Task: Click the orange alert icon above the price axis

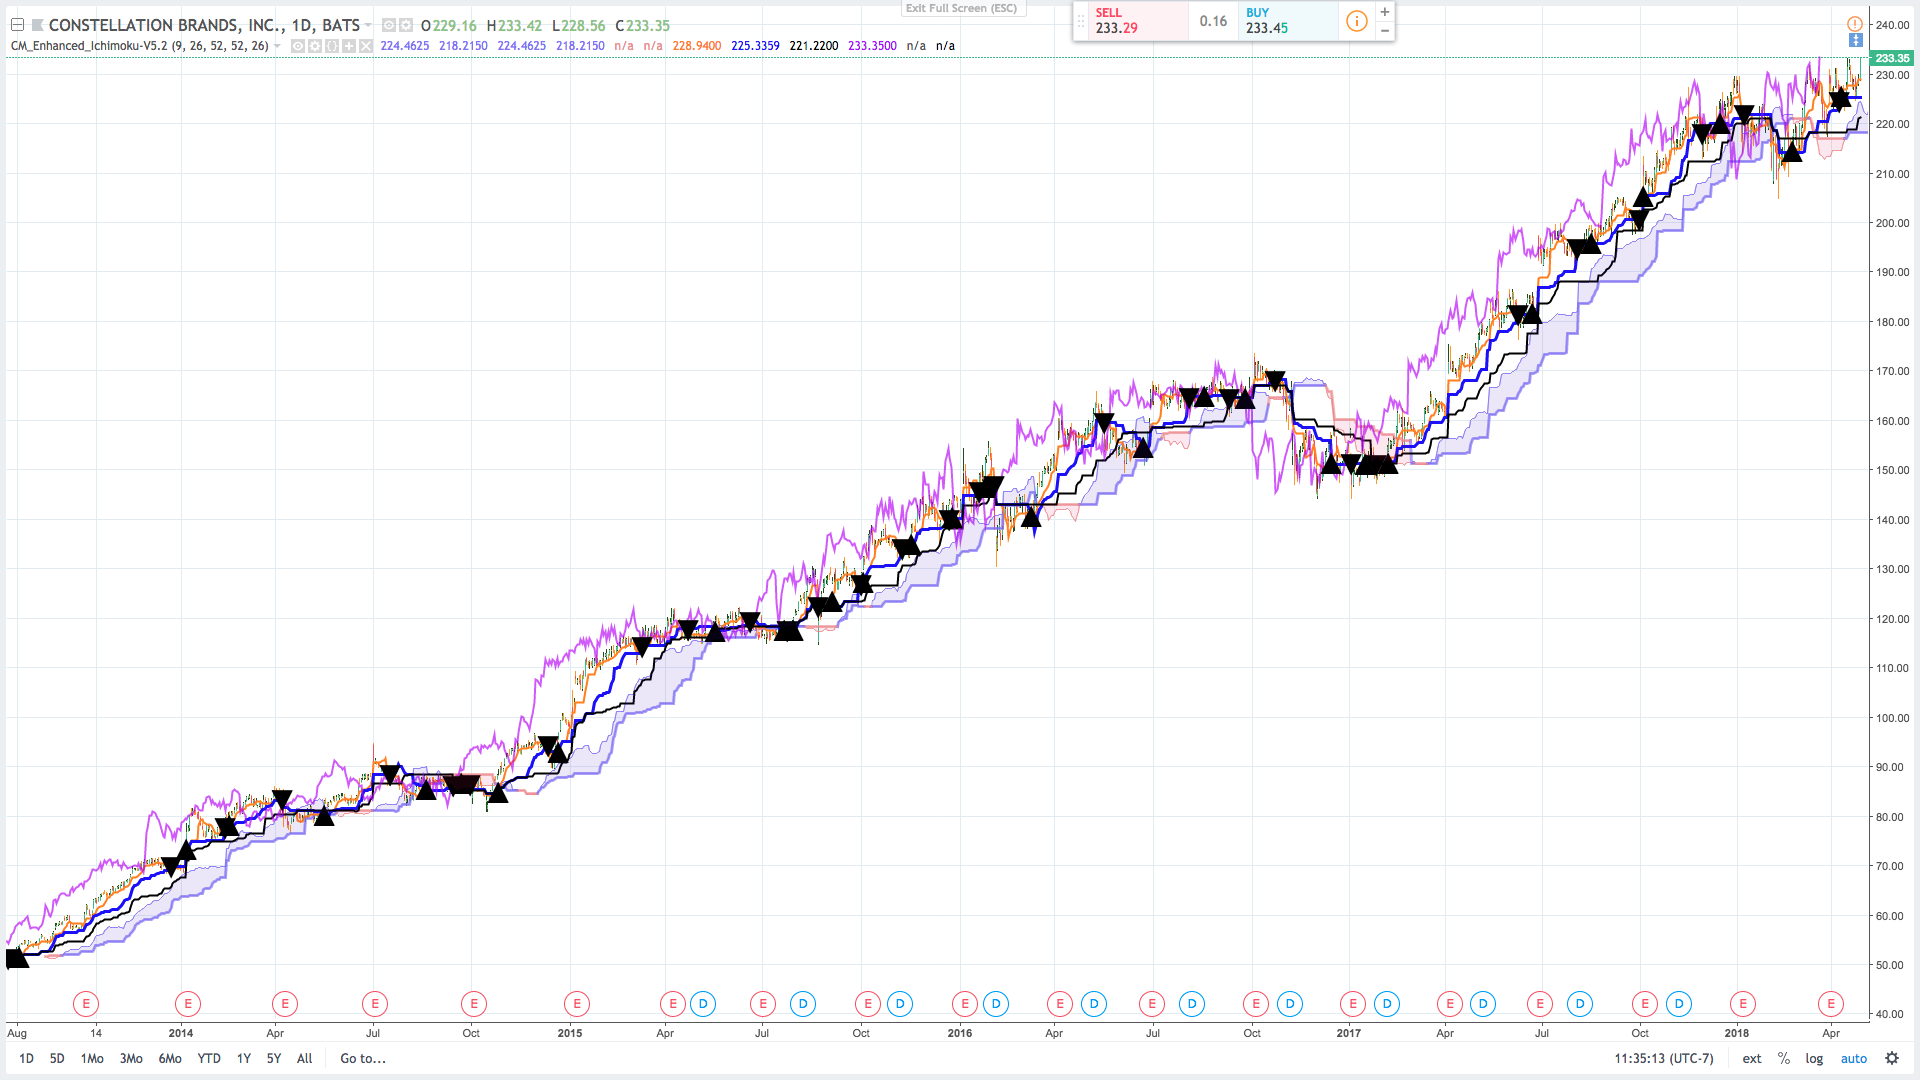Action: (x=1854, y=24)
